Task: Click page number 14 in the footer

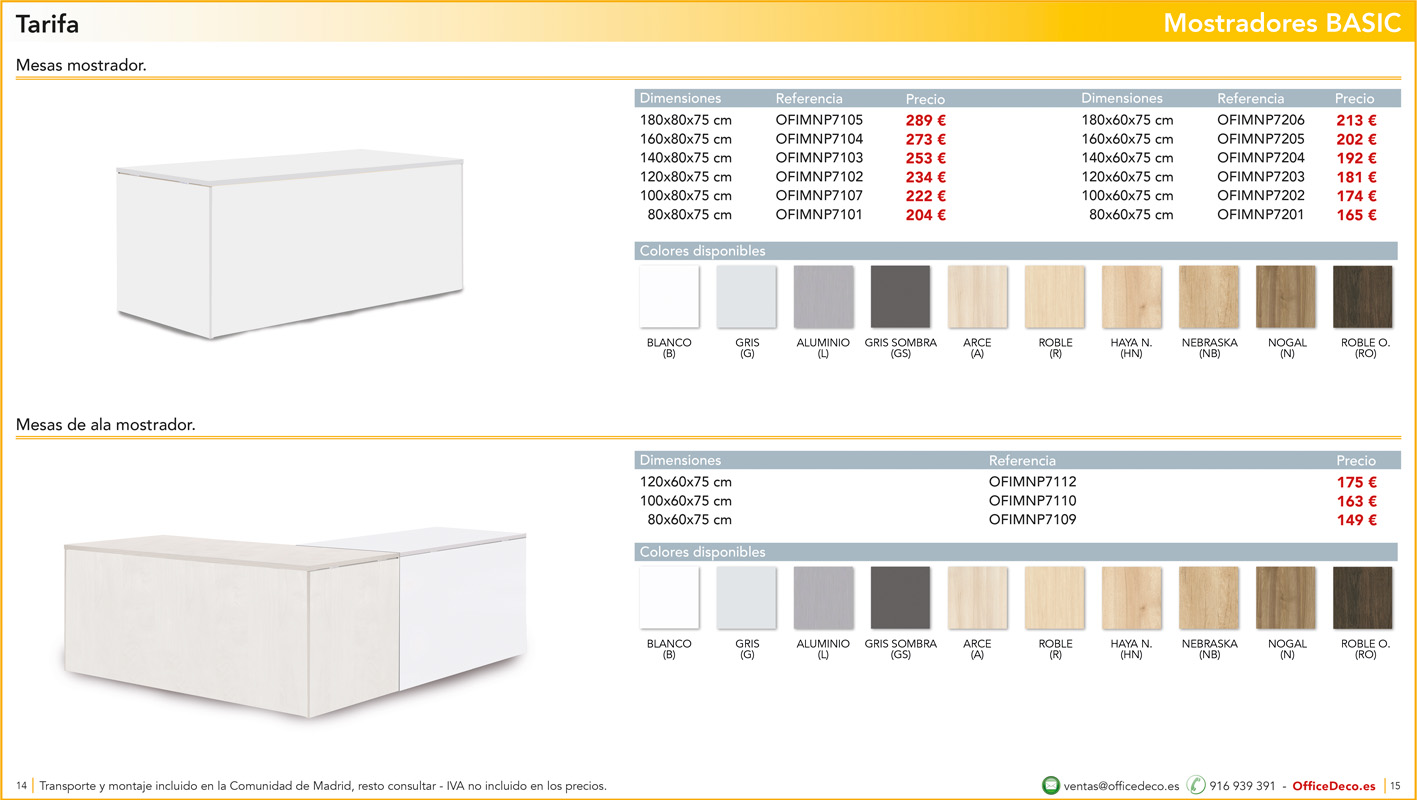Action: tap(21, 786)
